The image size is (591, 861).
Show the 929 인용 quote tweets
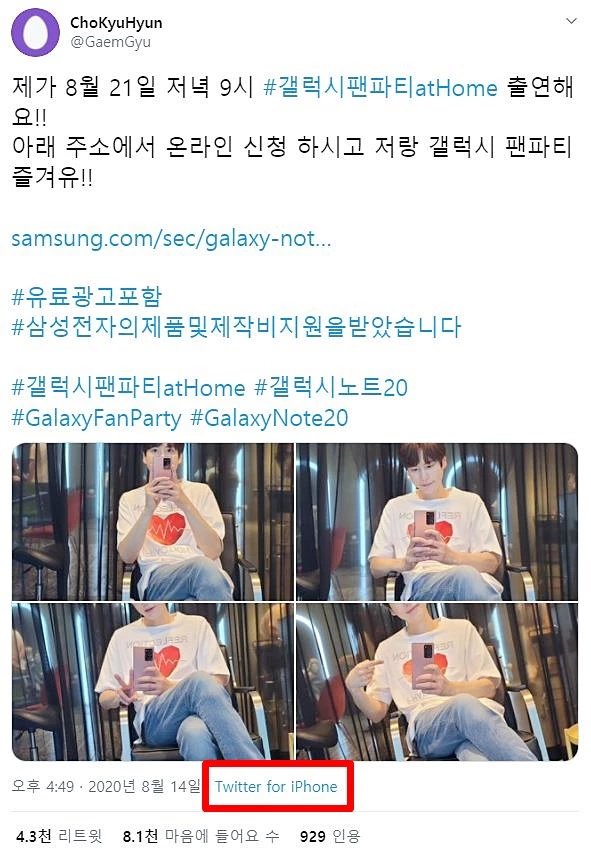pos(330,836)
